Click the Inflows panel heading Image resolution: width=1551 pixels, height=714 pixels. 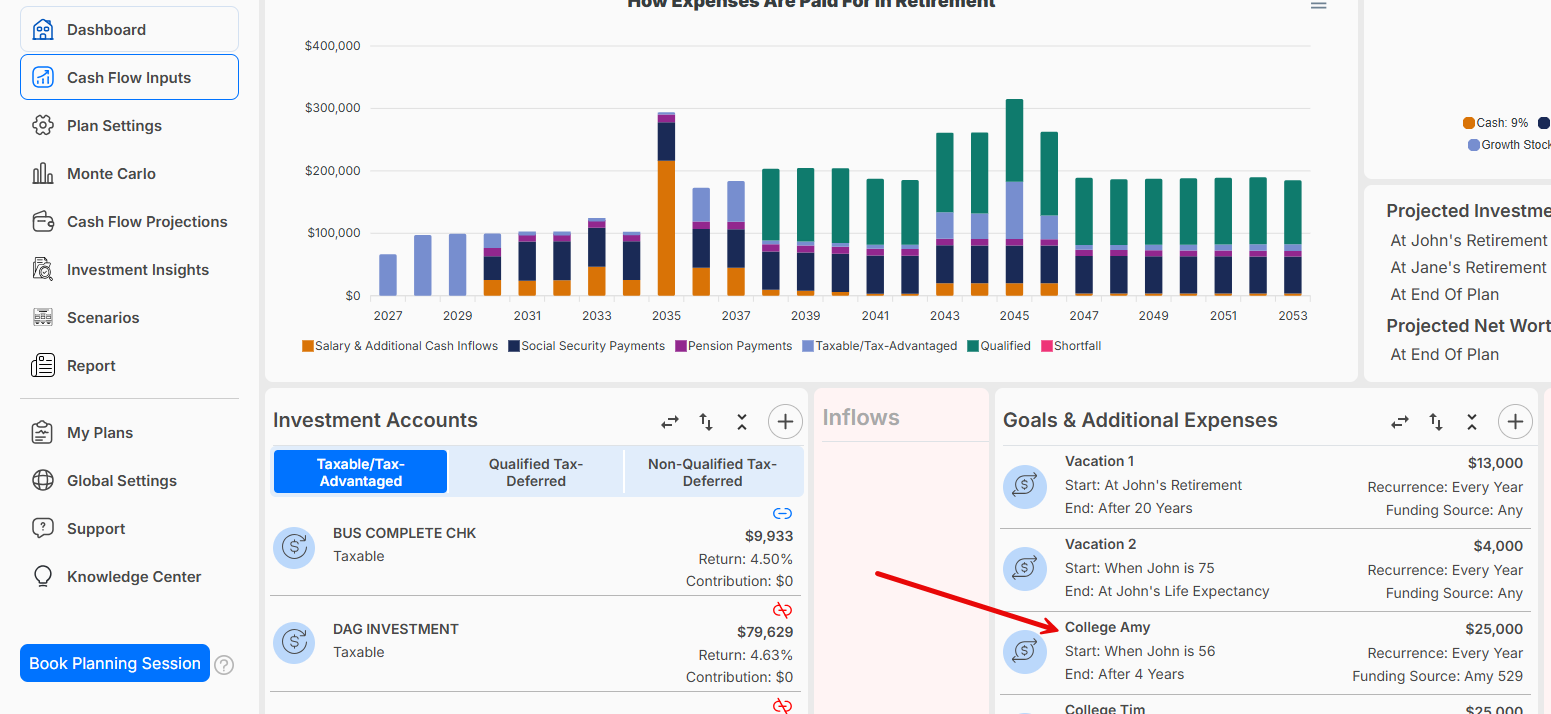(861, 418)
